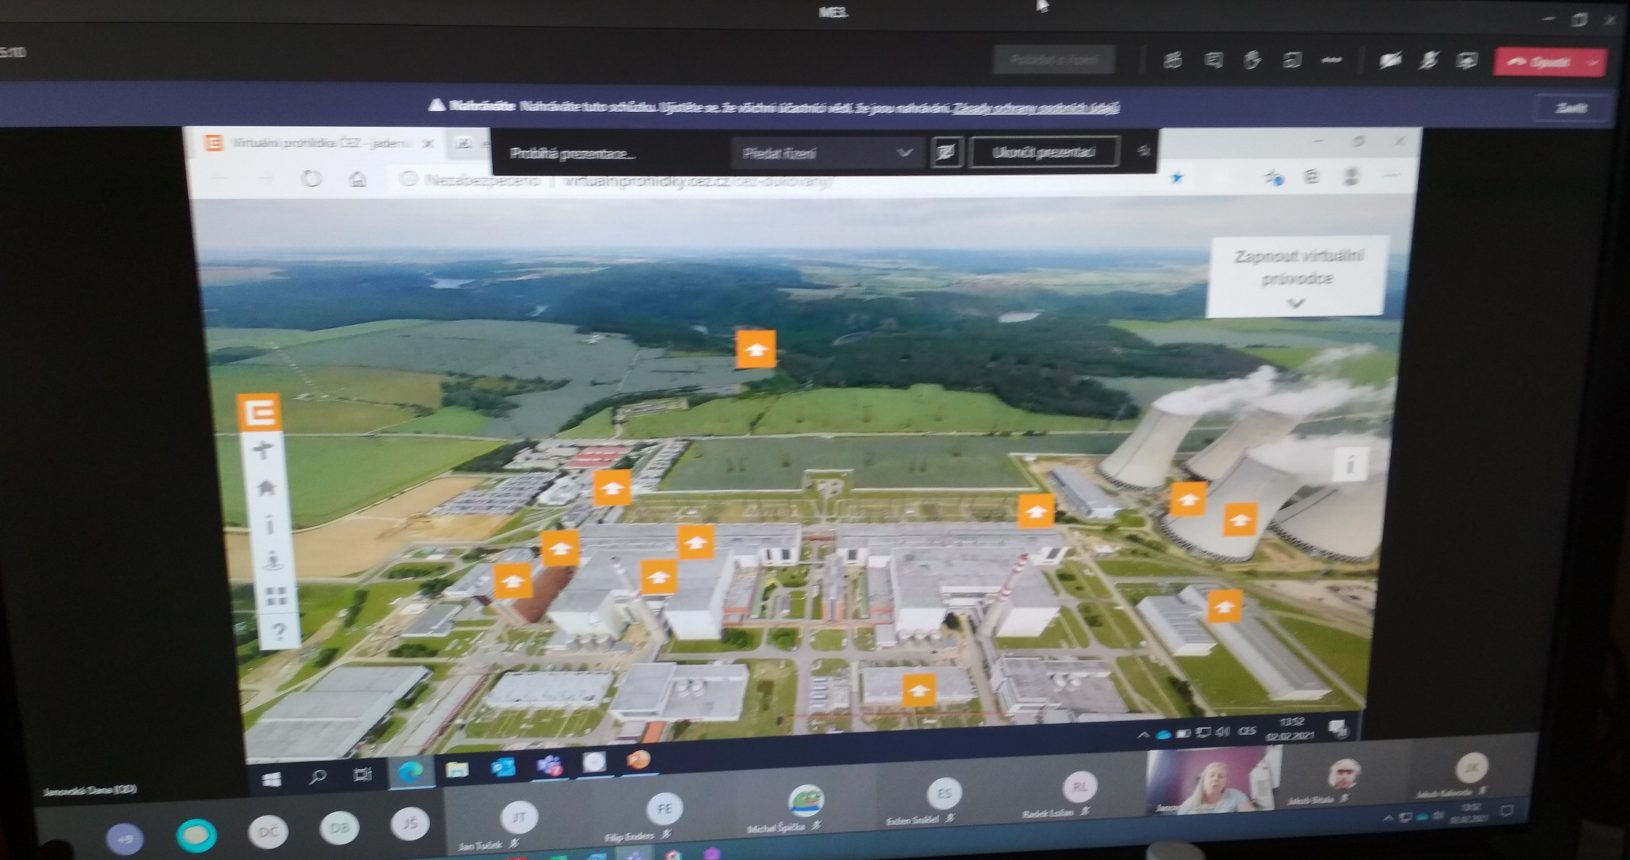Toggle the camera in Teams toolbar
Viewport: 1630px width, 860px height.
pyautogui.click(x=1390, y=61)
